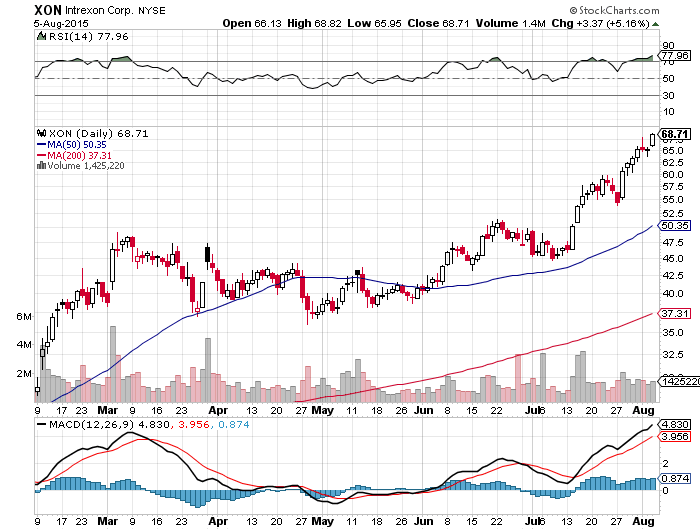Click the 68.71 last price flag on price axis
700x530 pixels.
[675, 134]
